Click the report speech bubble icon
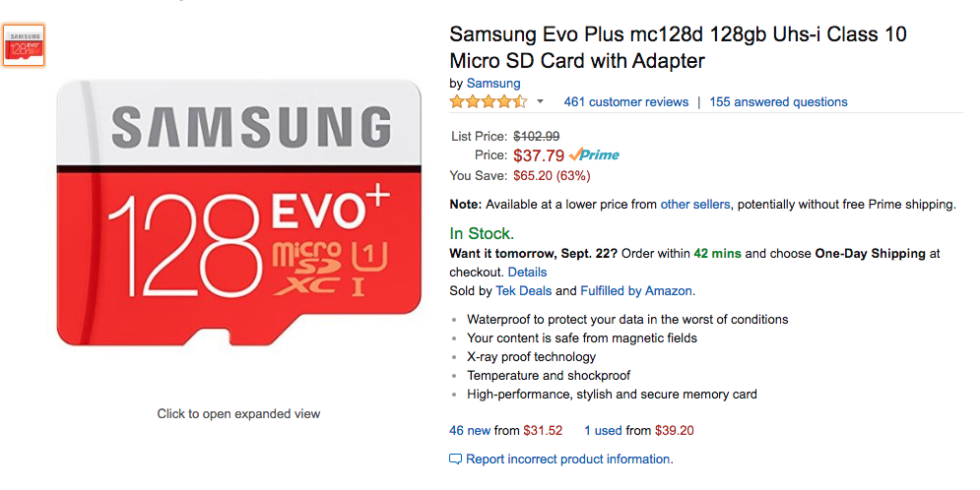Viewport: 980px width, 490px height. [456, 459]
